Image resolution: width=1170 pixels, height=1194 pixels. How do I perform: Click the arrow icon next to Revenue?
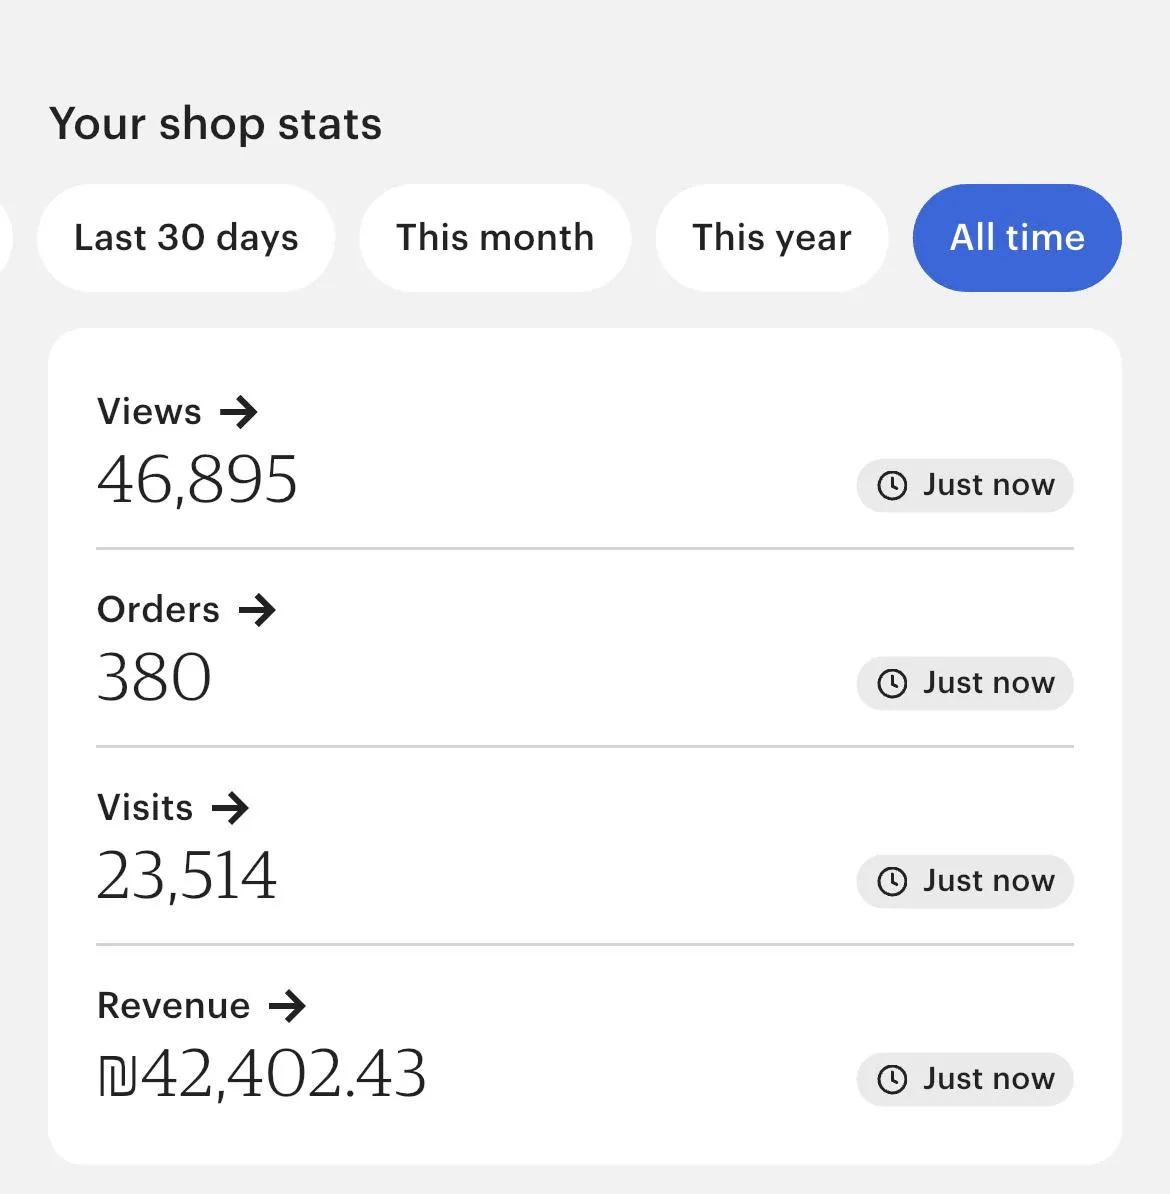click(x=287, y=1006)
